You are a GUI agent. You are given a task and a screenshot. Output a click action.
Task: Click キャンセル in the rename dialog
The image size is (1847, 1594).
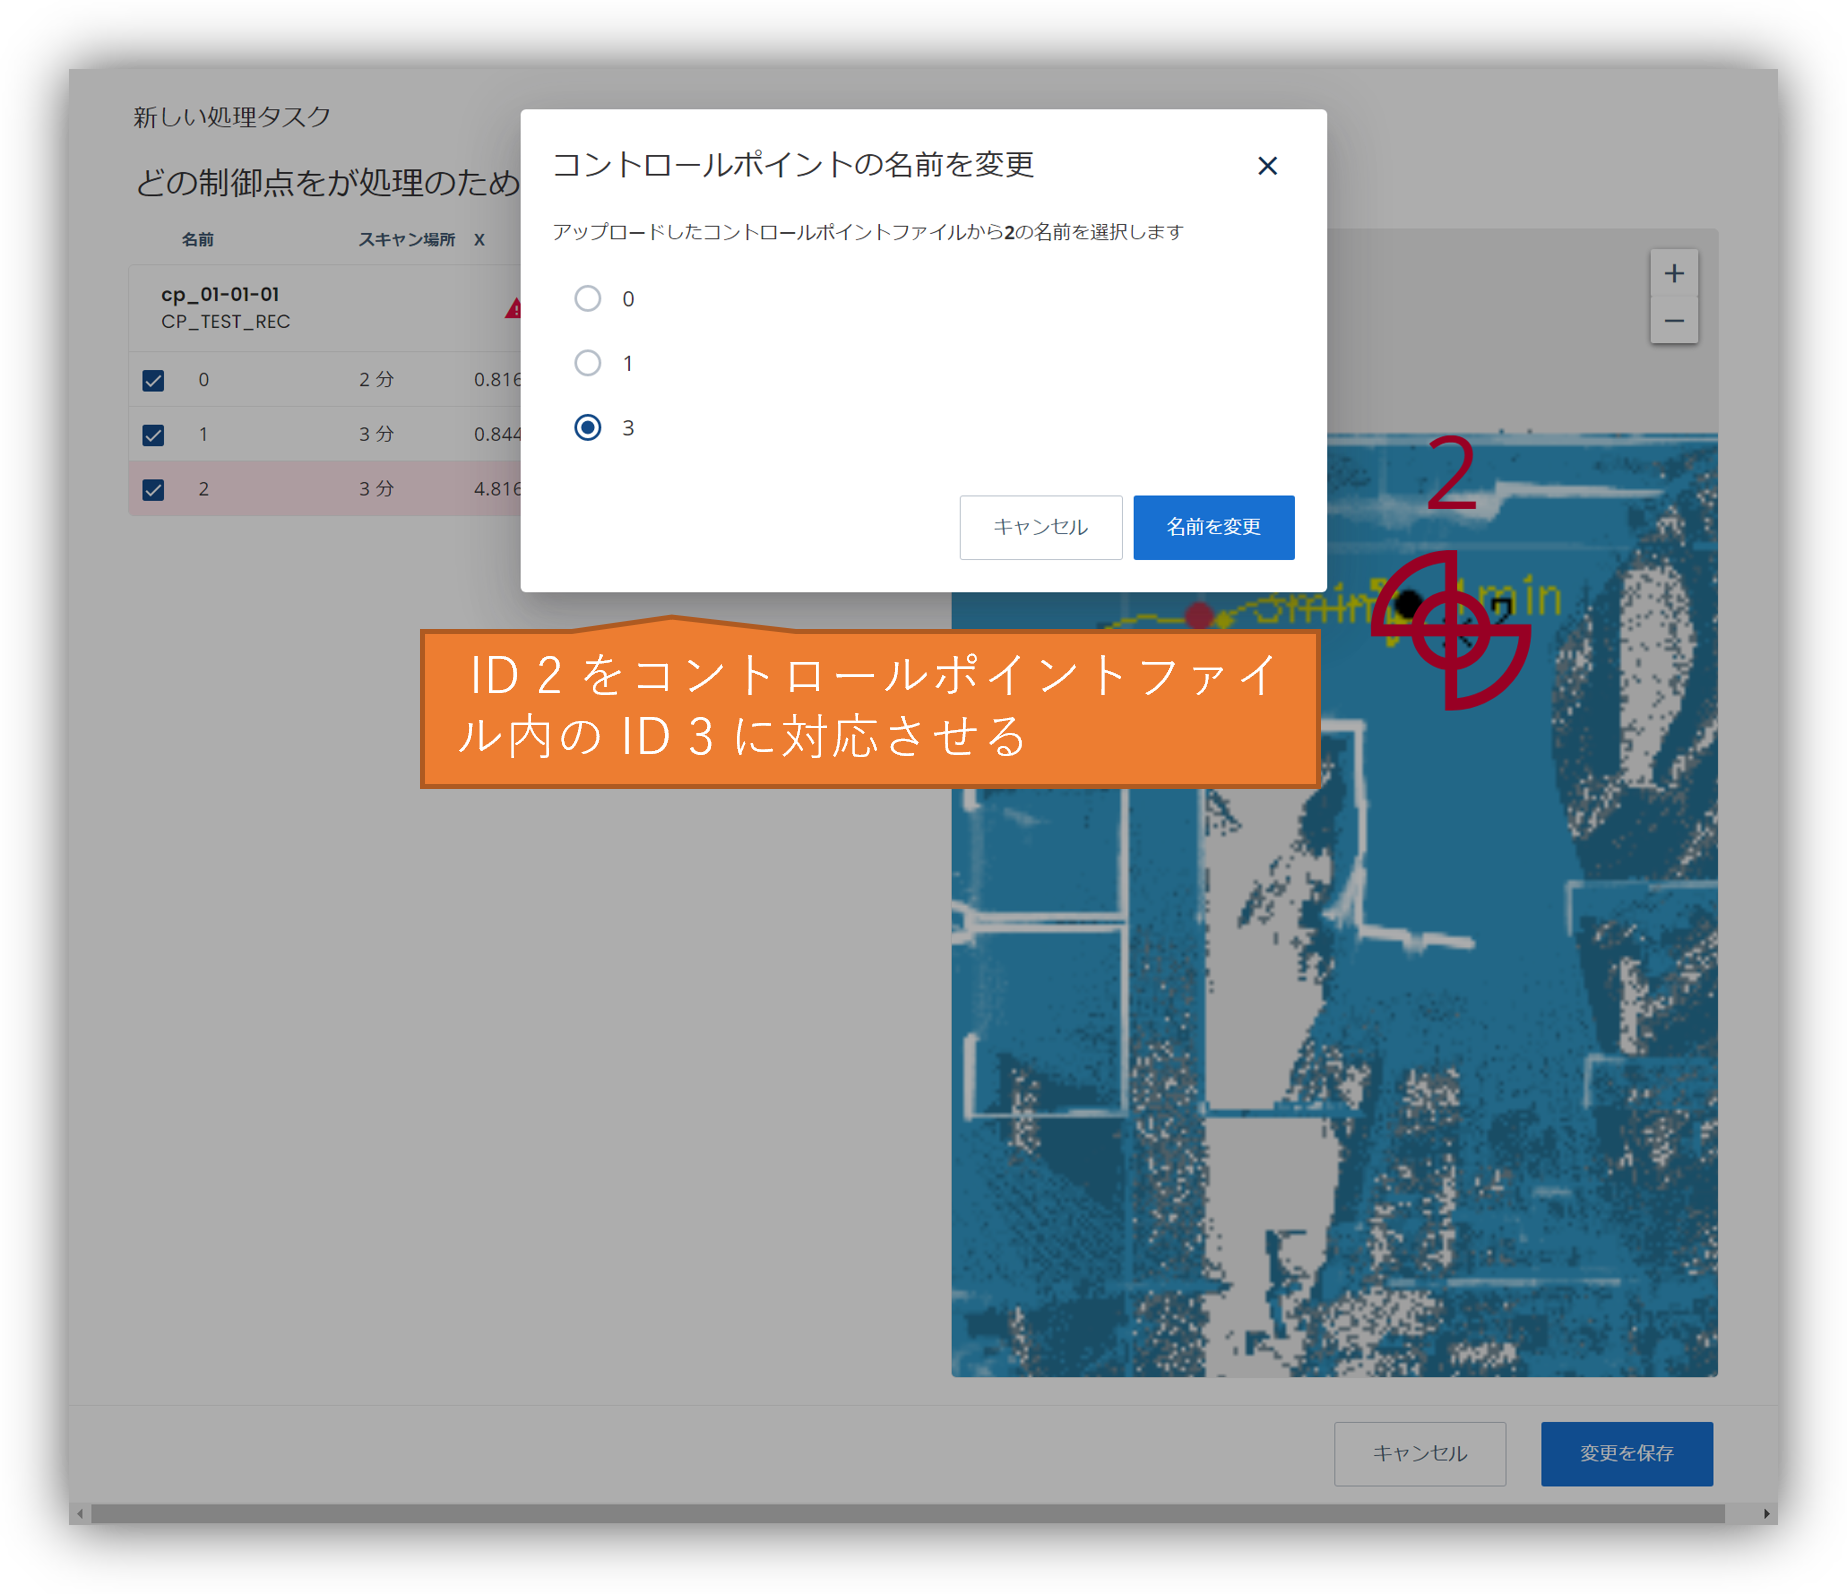pyautogui.click(x=1041, y=527)
